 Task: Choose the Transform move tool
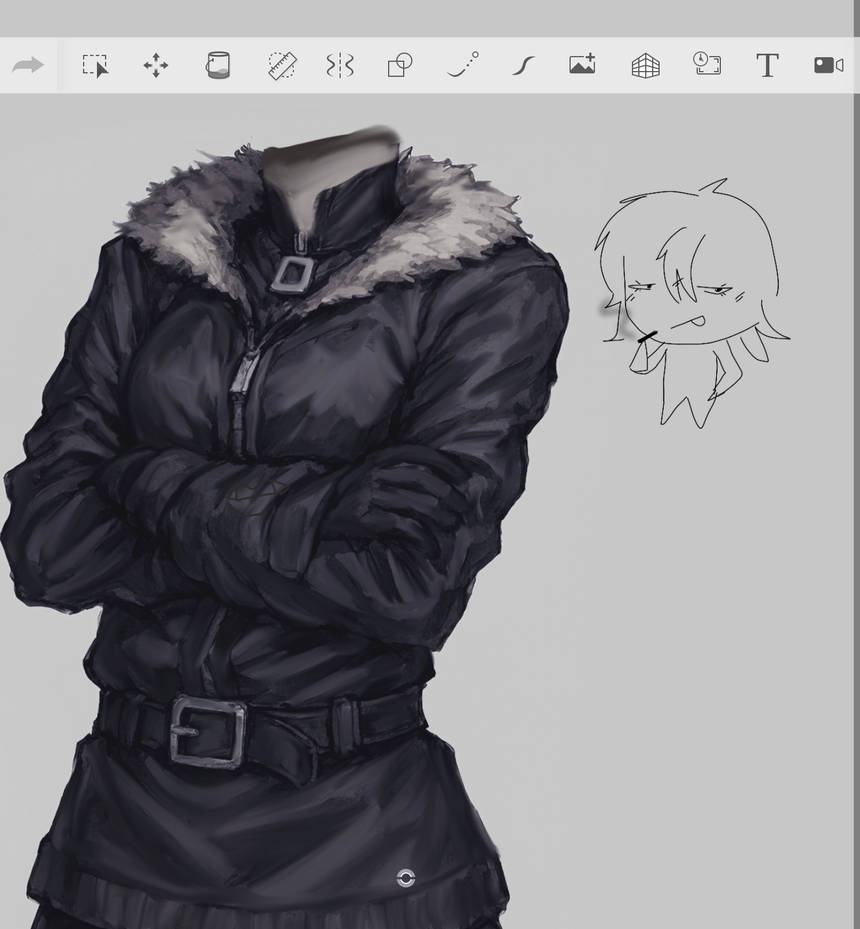(x=156, y=65)
